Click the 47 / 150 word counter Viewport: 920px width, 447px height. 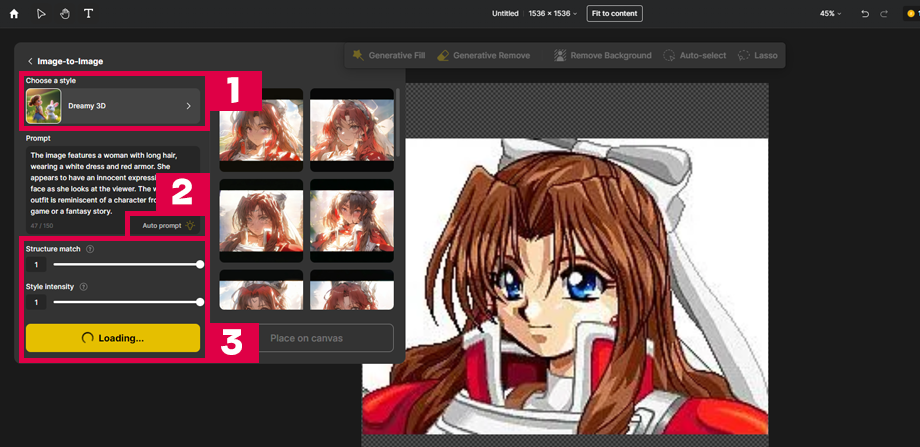(x=42, y=226)
